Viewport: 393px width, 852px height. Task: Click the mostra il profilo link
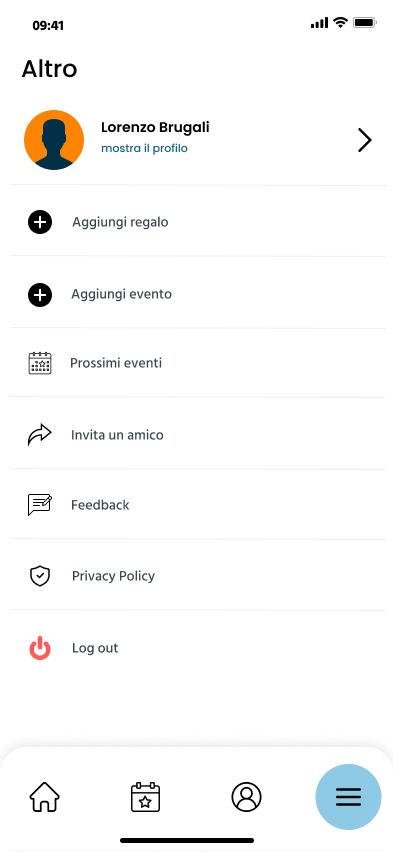[145, 148]
